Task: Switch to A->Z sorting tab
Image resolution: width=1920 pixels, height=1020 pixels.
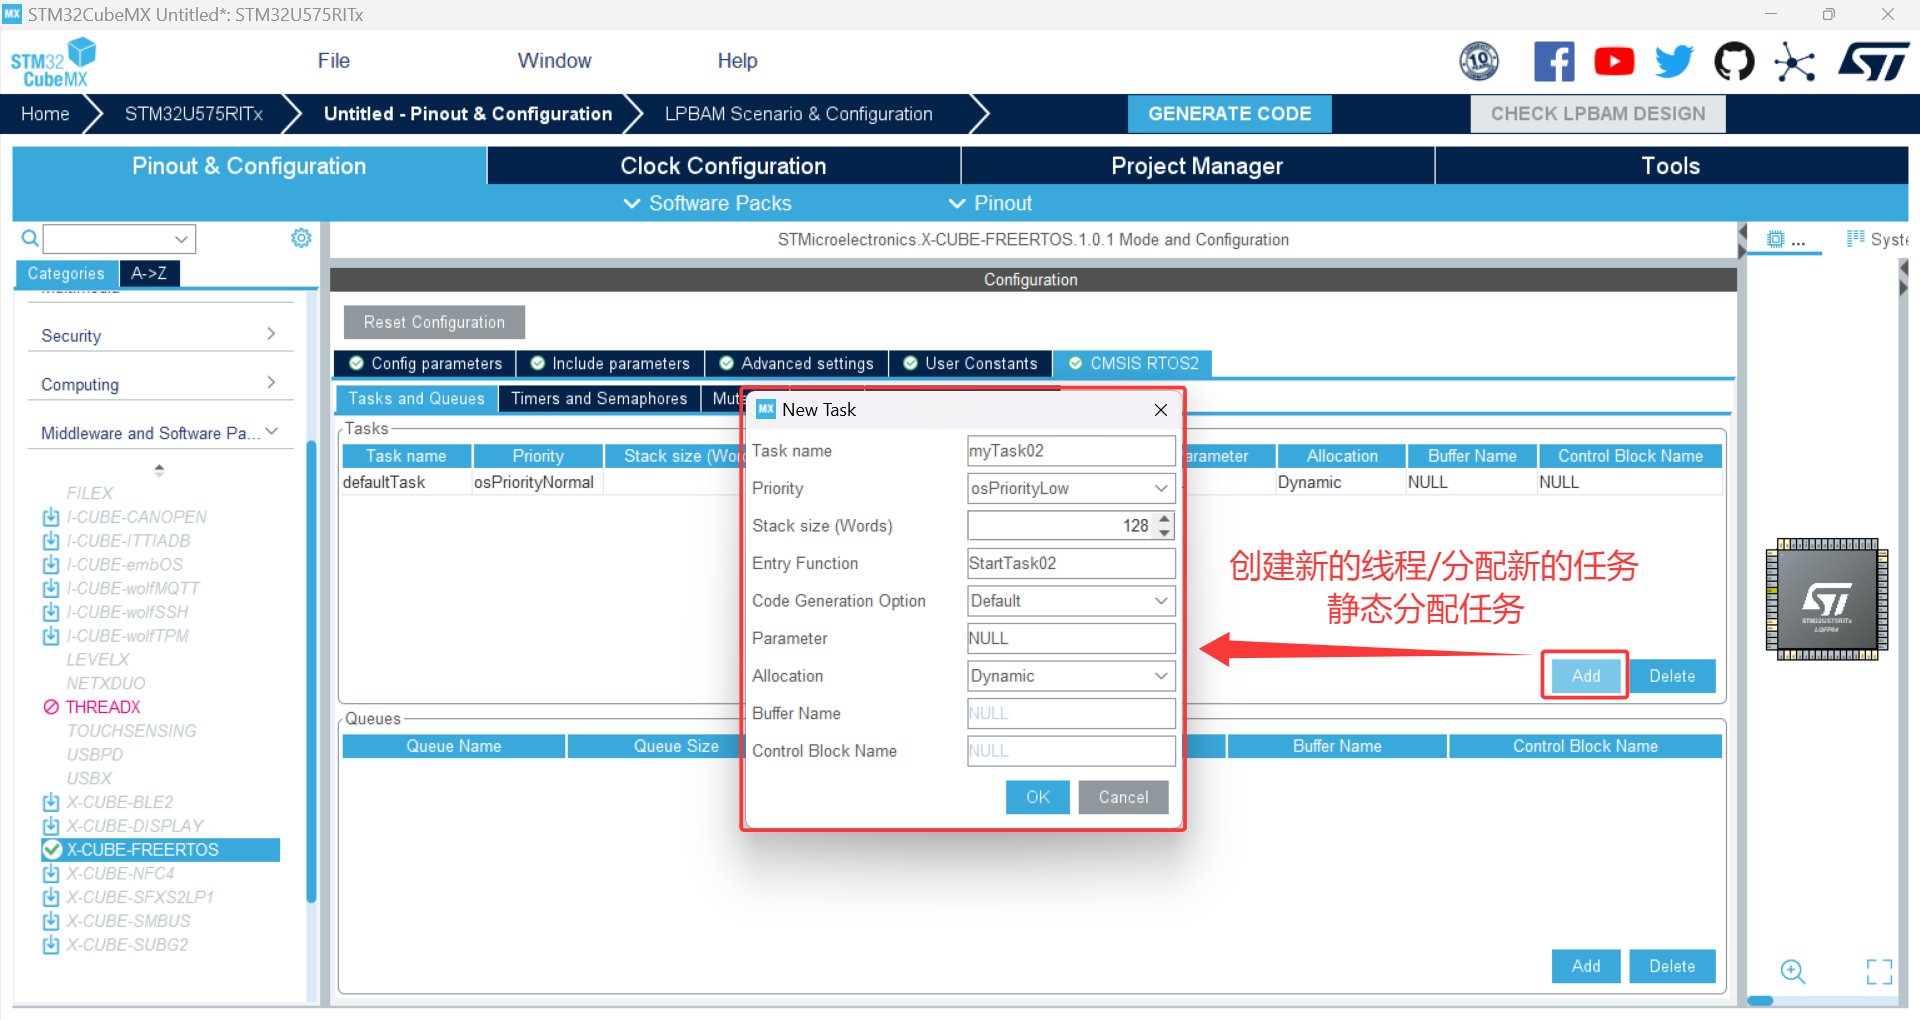Action: coord(149,273)
